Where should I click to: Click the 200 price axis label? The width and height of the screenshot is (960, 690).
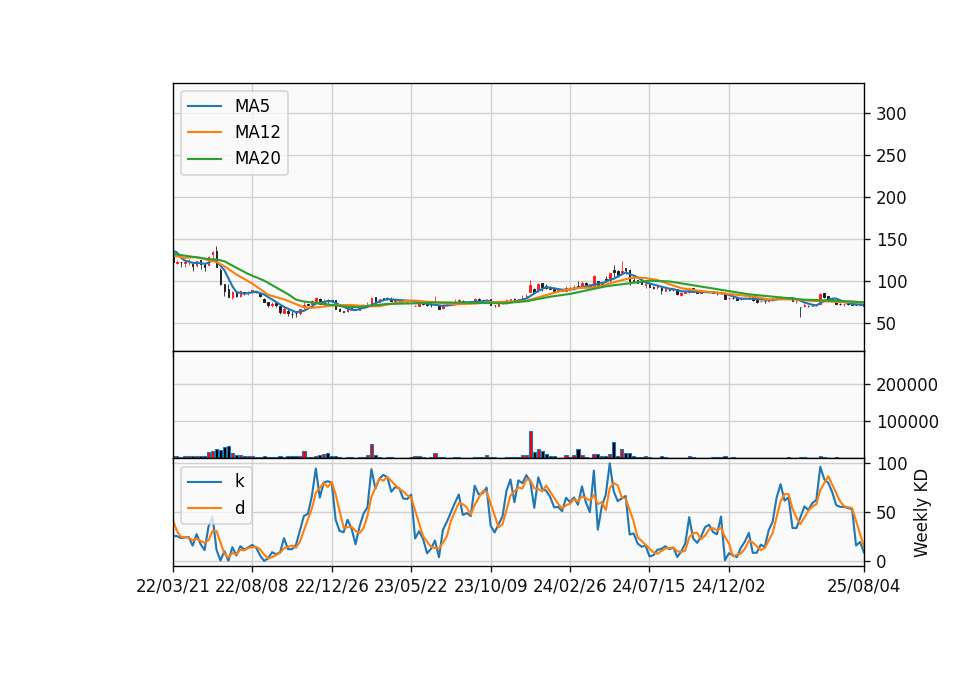[891, 198]
